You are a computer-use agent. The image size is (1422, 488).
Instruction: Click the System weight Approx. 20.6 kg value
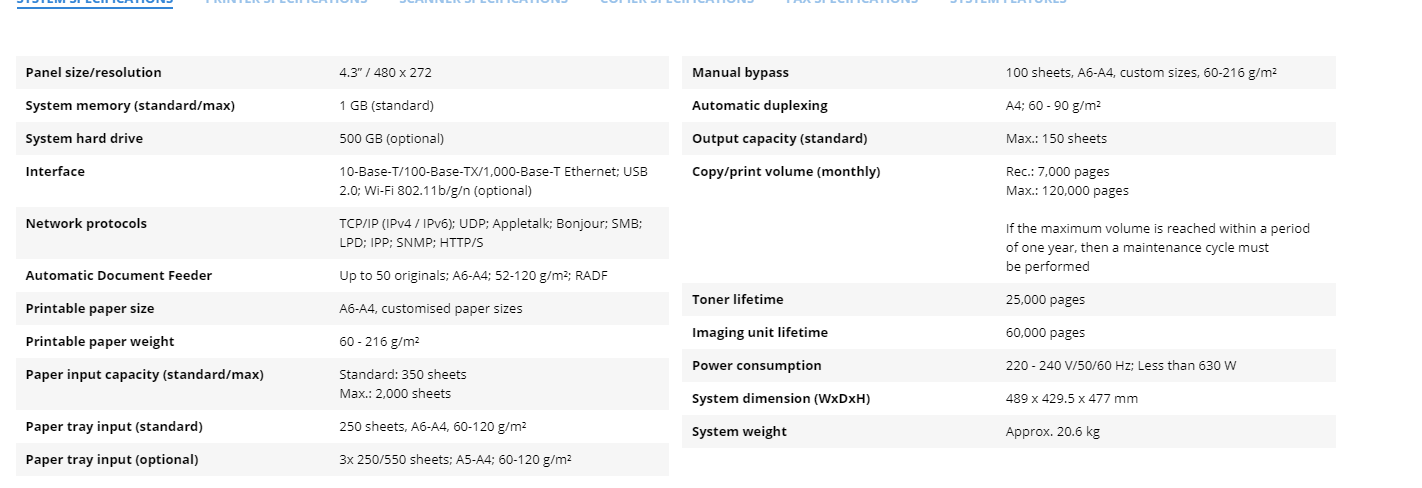tap(1053, 432)
